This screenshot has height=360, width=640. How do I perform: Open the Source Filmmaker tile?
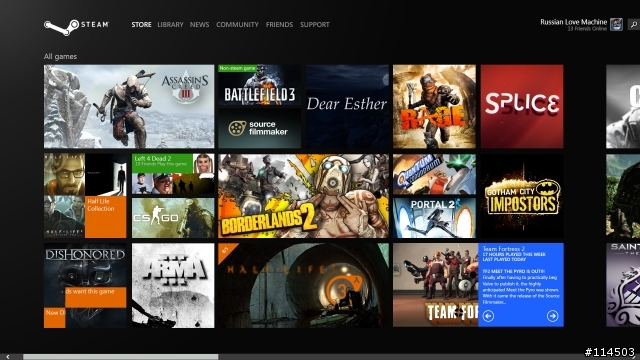click(259, 128)
